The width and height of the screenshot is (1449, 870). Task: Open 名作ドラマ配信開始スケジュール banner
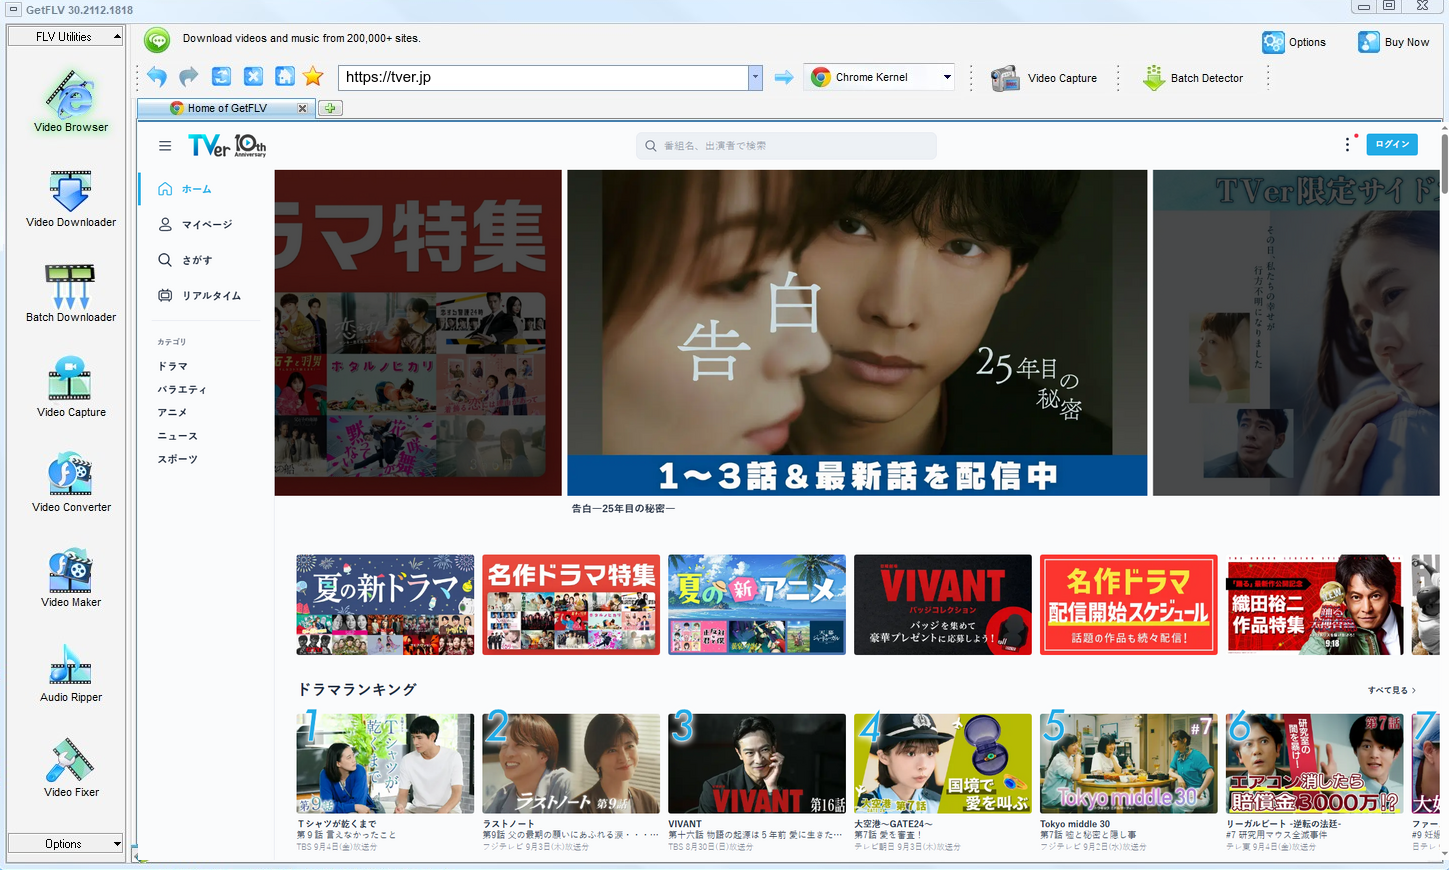coord(1129,605)
